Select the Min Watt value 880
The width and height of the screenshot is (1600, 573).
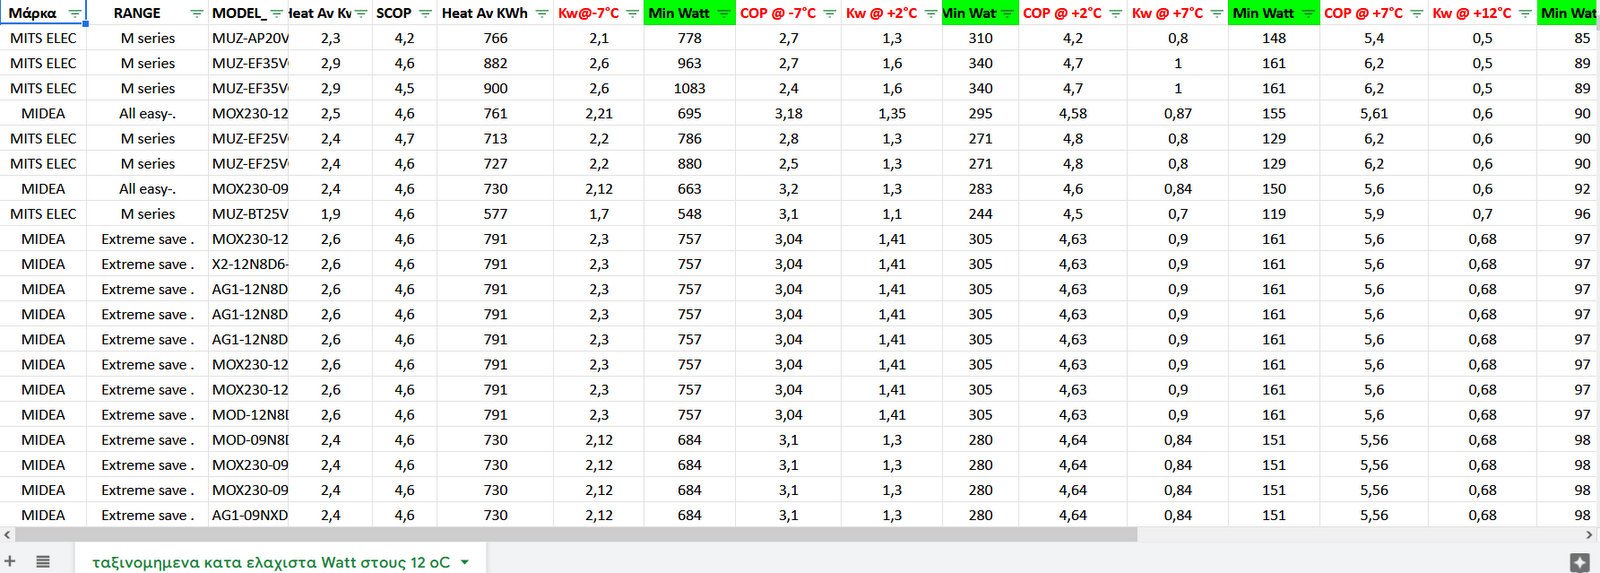point(689,164)
